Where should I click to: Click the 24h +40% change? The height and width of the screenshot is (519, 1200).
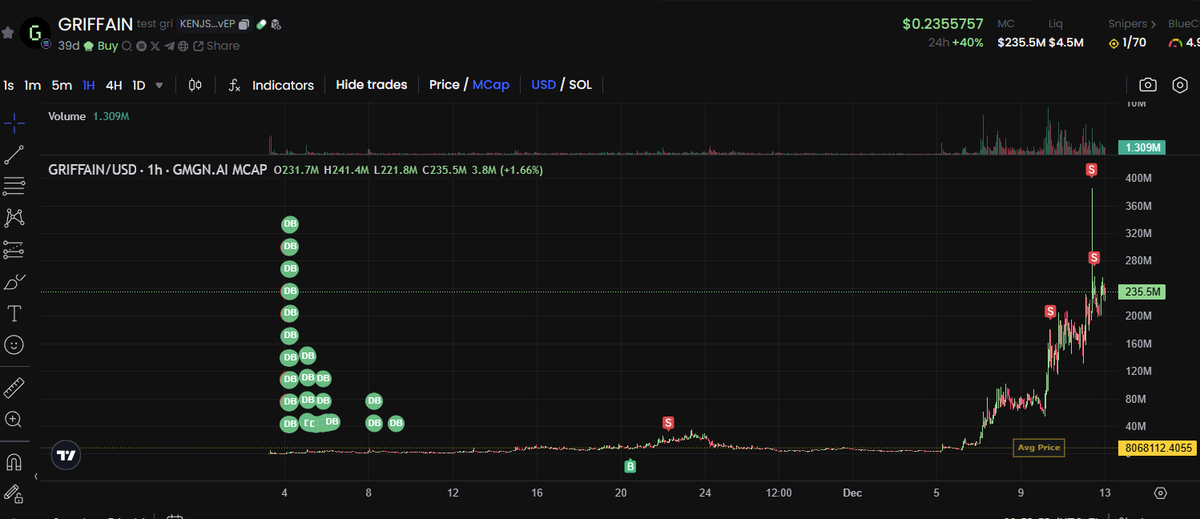pos(956,43)
